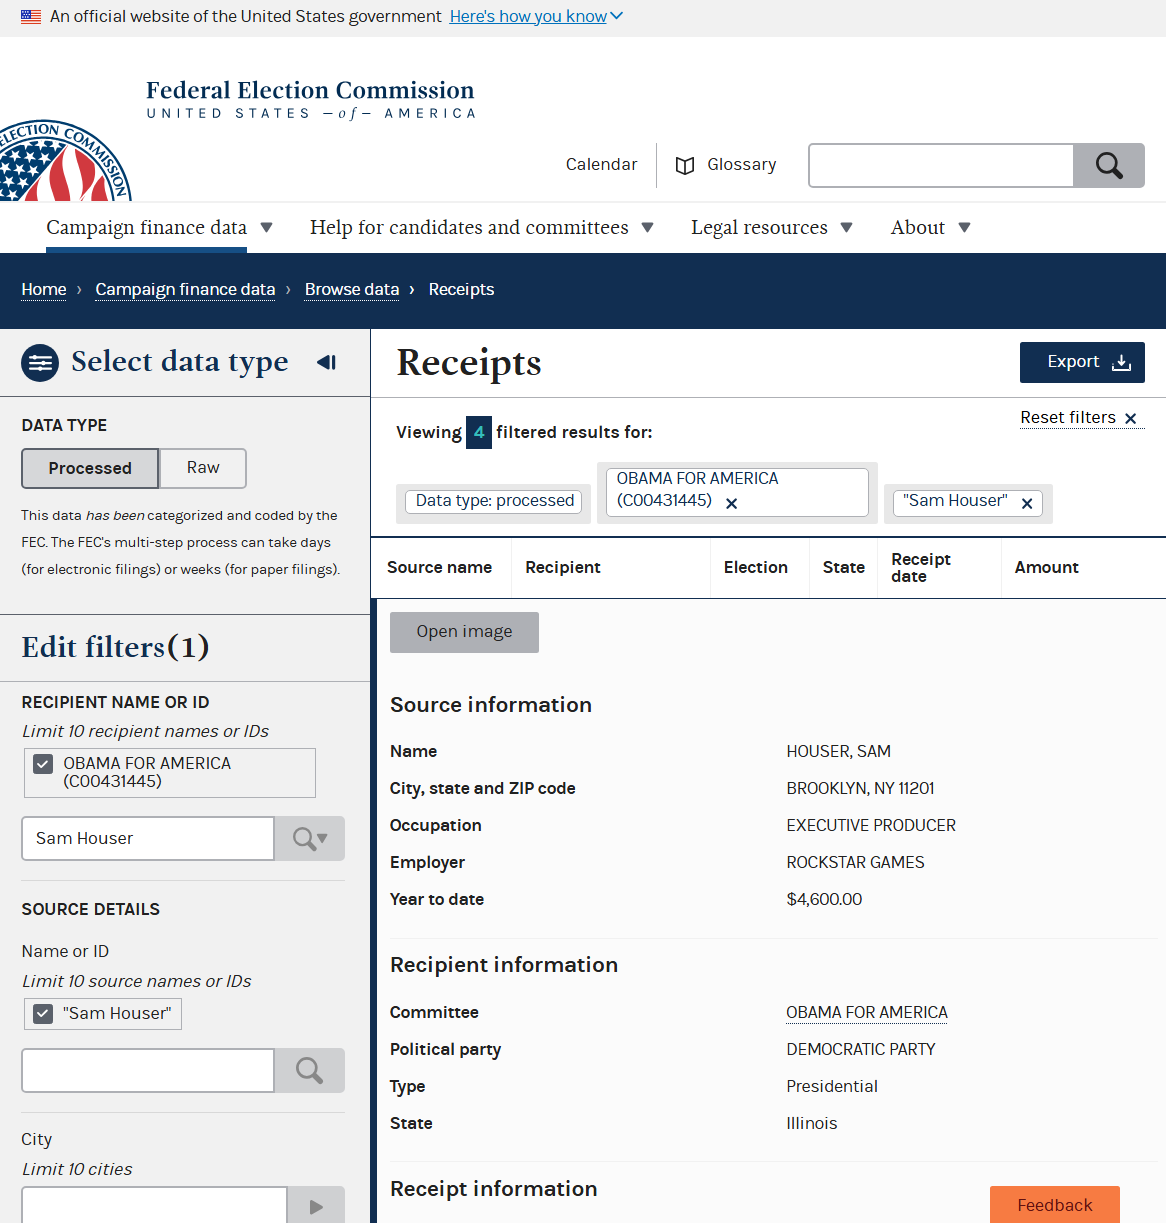The height and width of the screenshot is (1223, 1166).
Task: Go to Home breadcrumb
Action: (44, 289)
